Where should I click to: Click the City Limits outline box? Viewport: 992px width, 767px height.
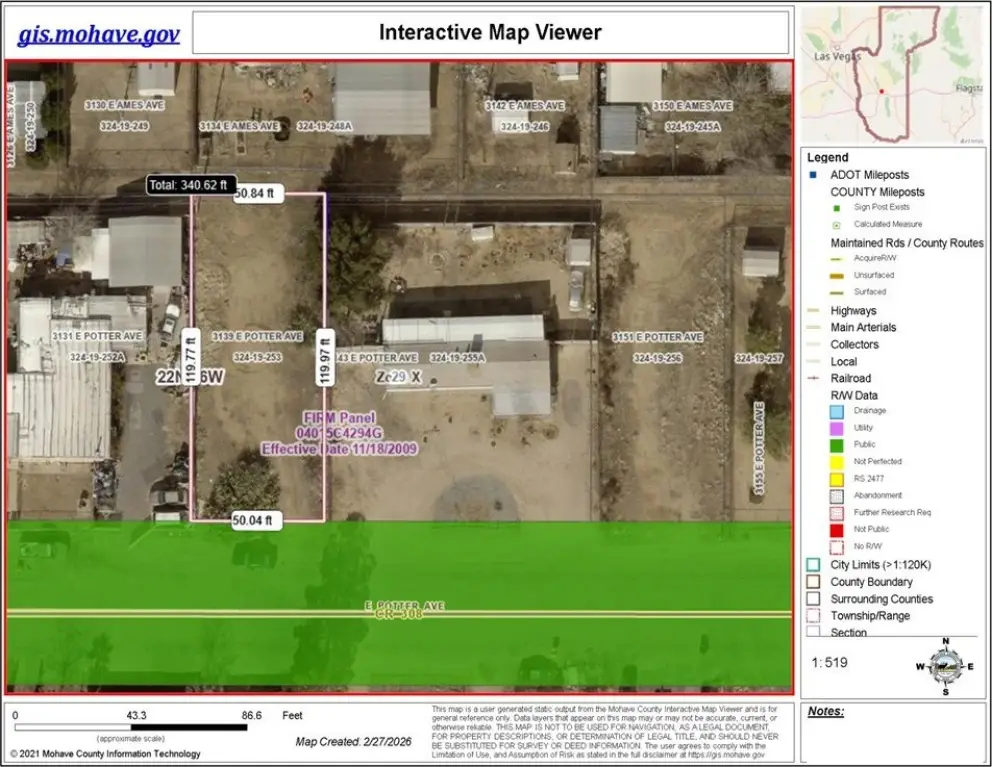point(813,565)
